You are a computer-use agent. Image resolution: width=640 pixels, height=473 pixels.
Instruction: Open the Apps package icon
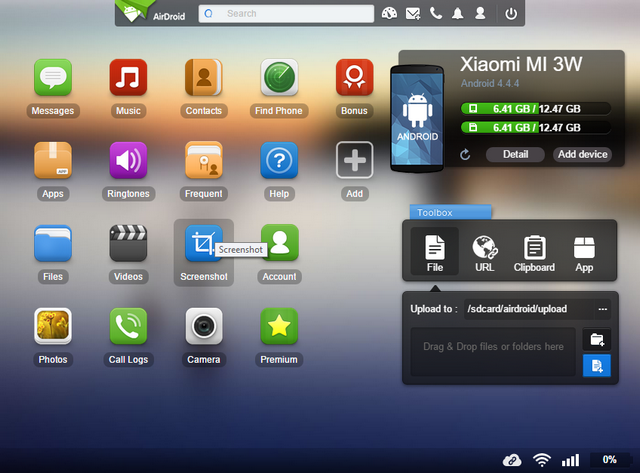[53, 160]
